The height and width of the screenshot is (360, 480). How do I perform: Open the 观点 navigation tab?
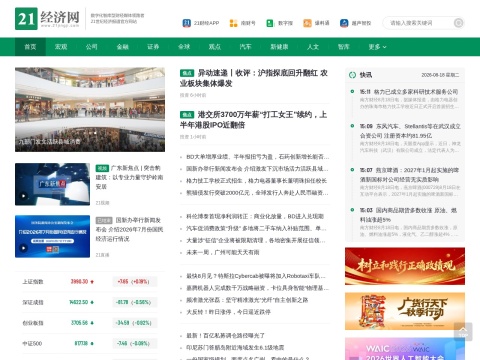[215, 47]
